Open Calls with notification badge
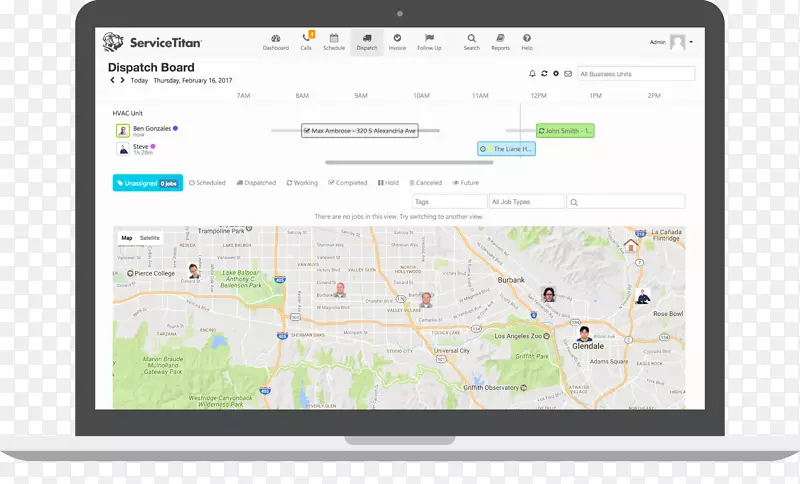The width and height of the screenshot is (800, 484). [x=306, y=40]
